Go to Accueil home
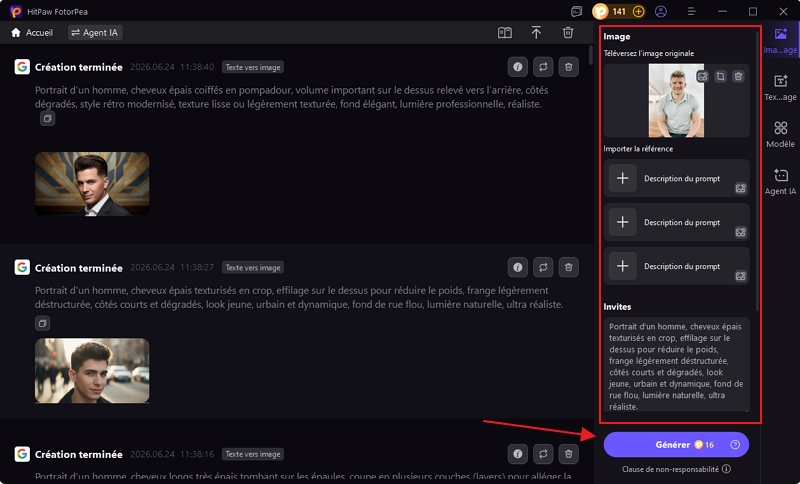Screen dimensions: 800x484 click(32, 33)
